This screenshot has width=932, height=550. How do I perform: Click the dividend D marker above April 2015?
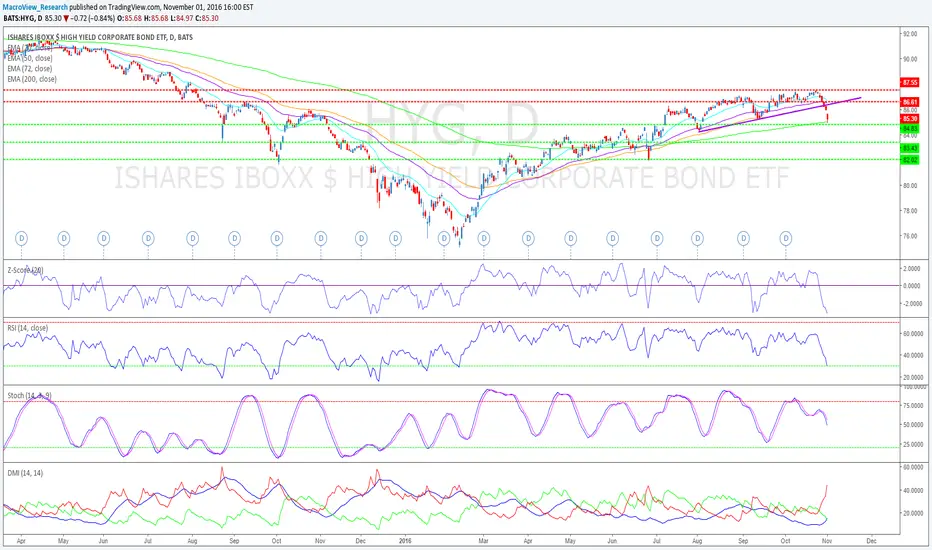click(21, 238)
